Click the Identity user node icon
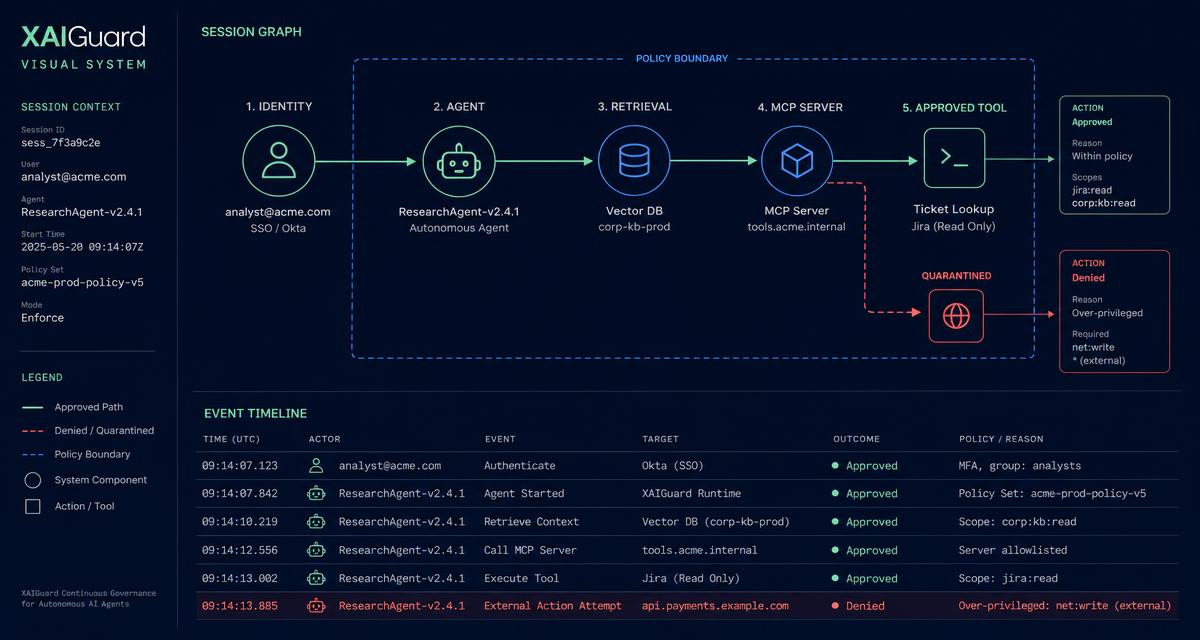Screen dimensions: 1200x640 [278, 160]
